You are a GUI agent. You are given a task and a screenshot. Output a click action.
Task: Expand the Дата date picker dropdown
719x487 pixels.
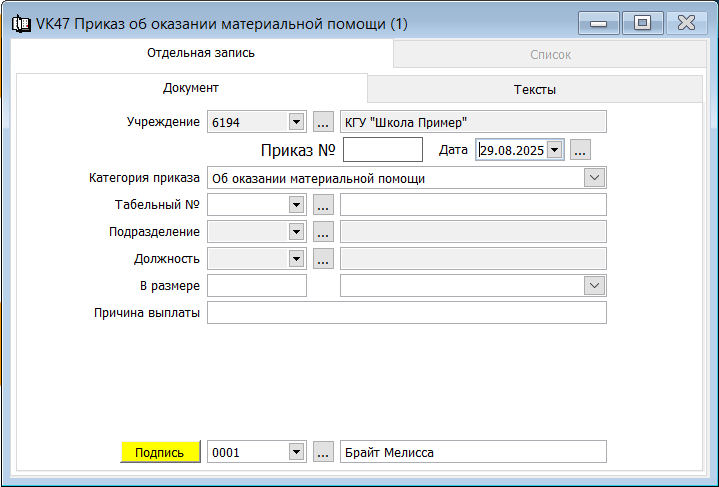tap(555, 150)
